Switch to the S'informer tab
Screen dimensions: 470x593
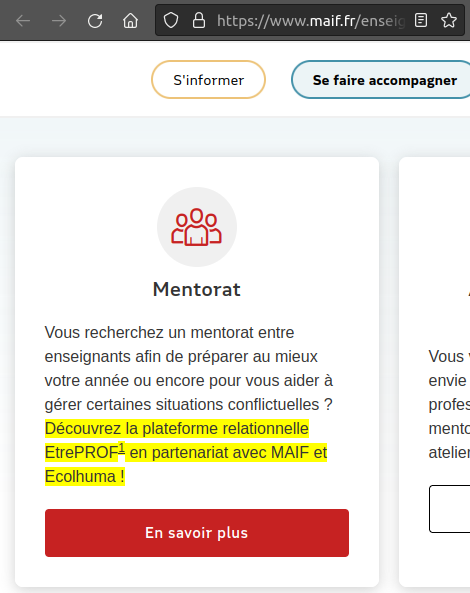(208, 80)
